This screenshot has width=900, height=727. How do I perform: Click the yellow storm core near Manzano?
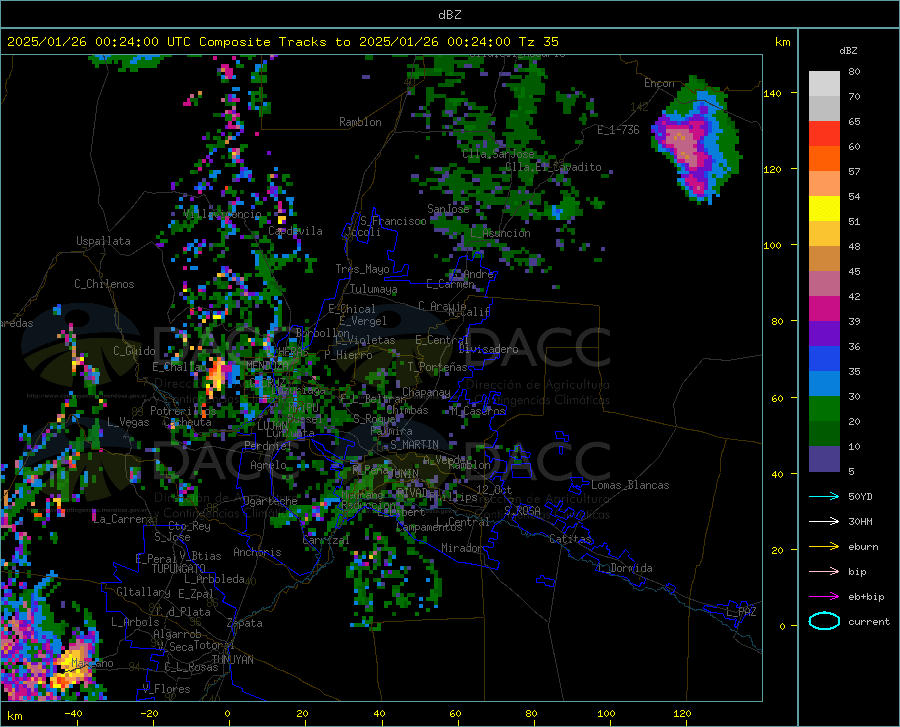coord(70,666)
